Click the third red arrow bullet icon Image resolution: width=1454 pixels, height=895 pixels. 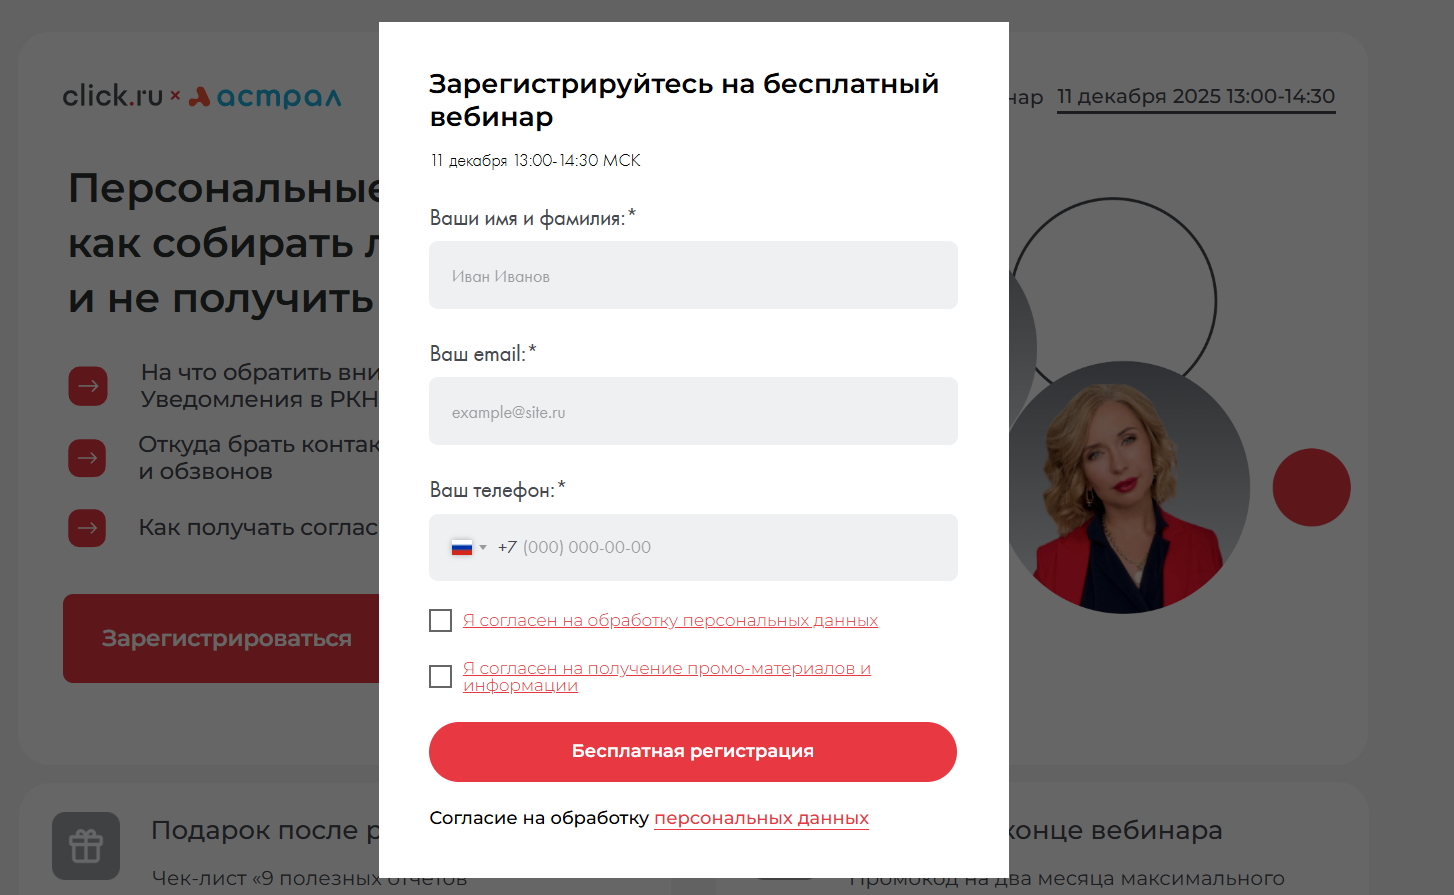[88, 528]
